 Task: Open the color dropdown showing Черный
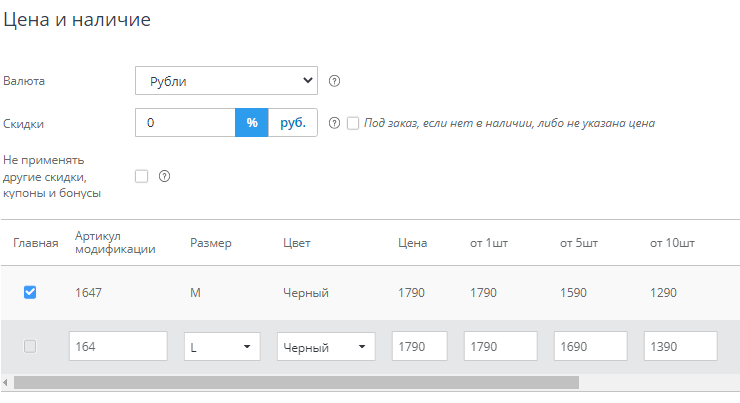click(326, 347)
